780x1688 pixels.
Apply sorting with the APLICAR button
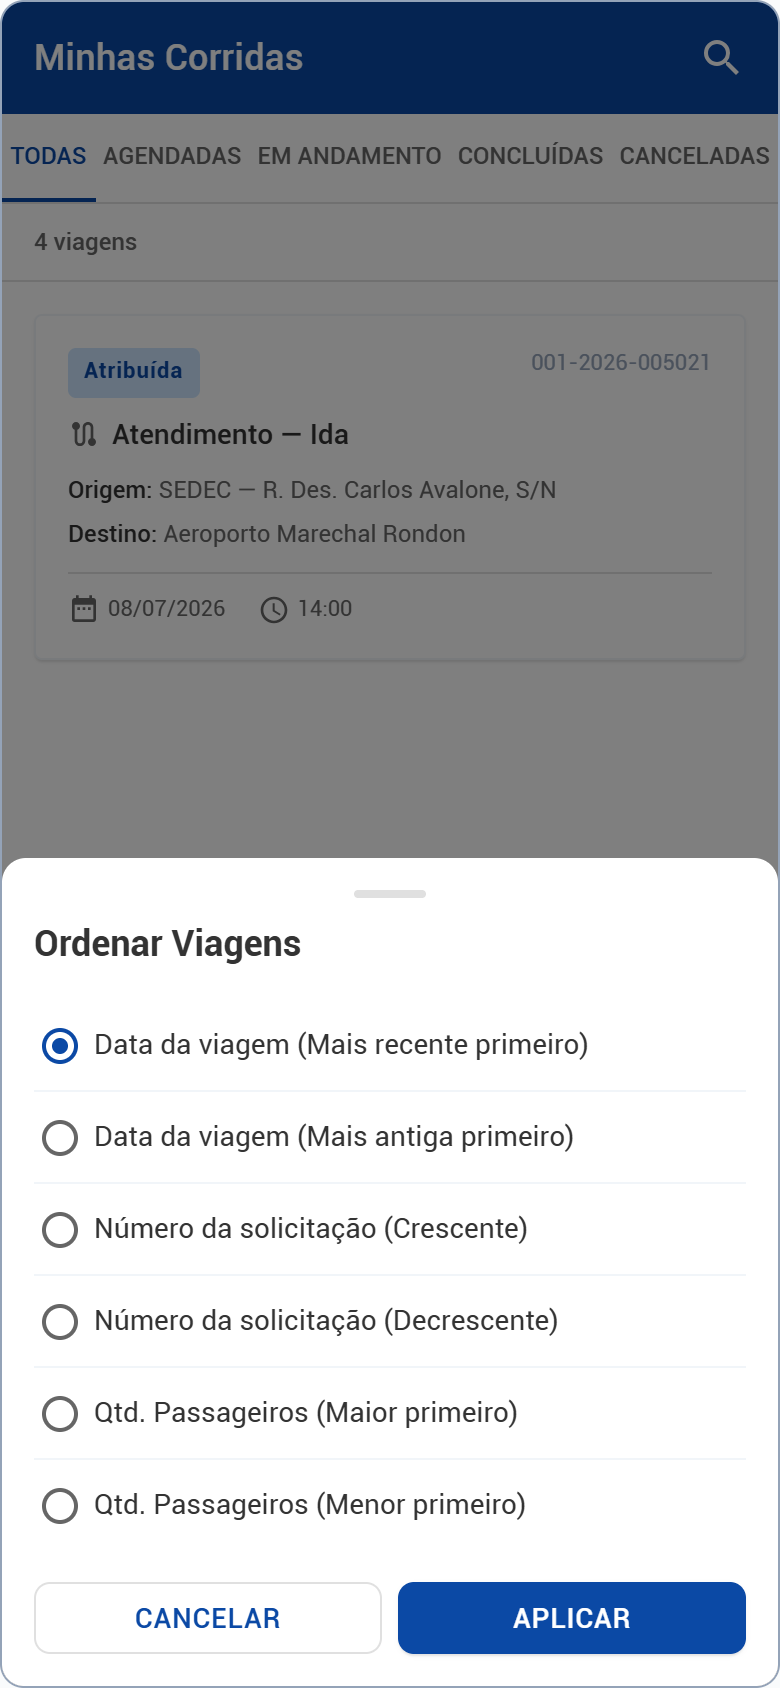click(572, 1618)
